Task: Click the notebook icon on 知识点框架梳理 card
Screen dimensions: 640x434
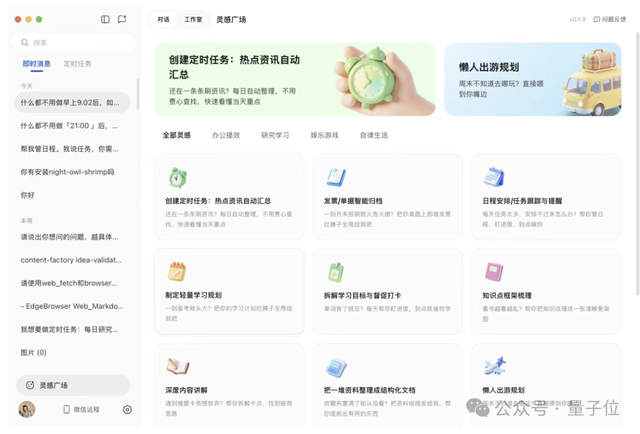Action: (494, 272)
